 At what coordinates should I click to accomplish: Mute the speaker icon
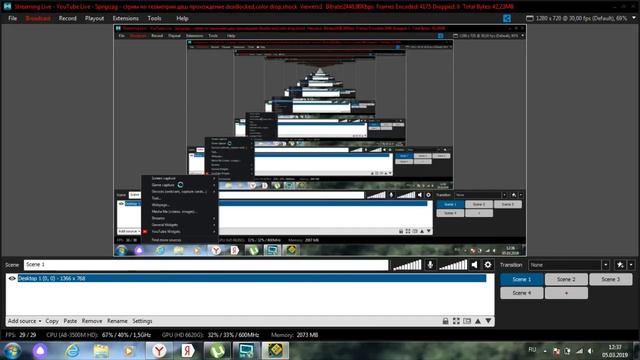click(x=474, y=265)
